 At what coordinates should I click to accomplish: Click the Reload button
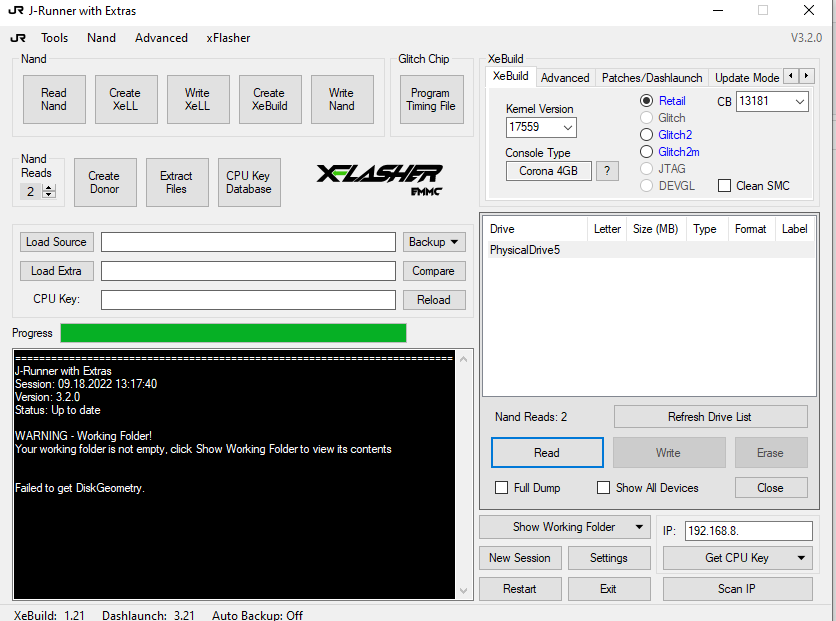(x=433, y=300)
